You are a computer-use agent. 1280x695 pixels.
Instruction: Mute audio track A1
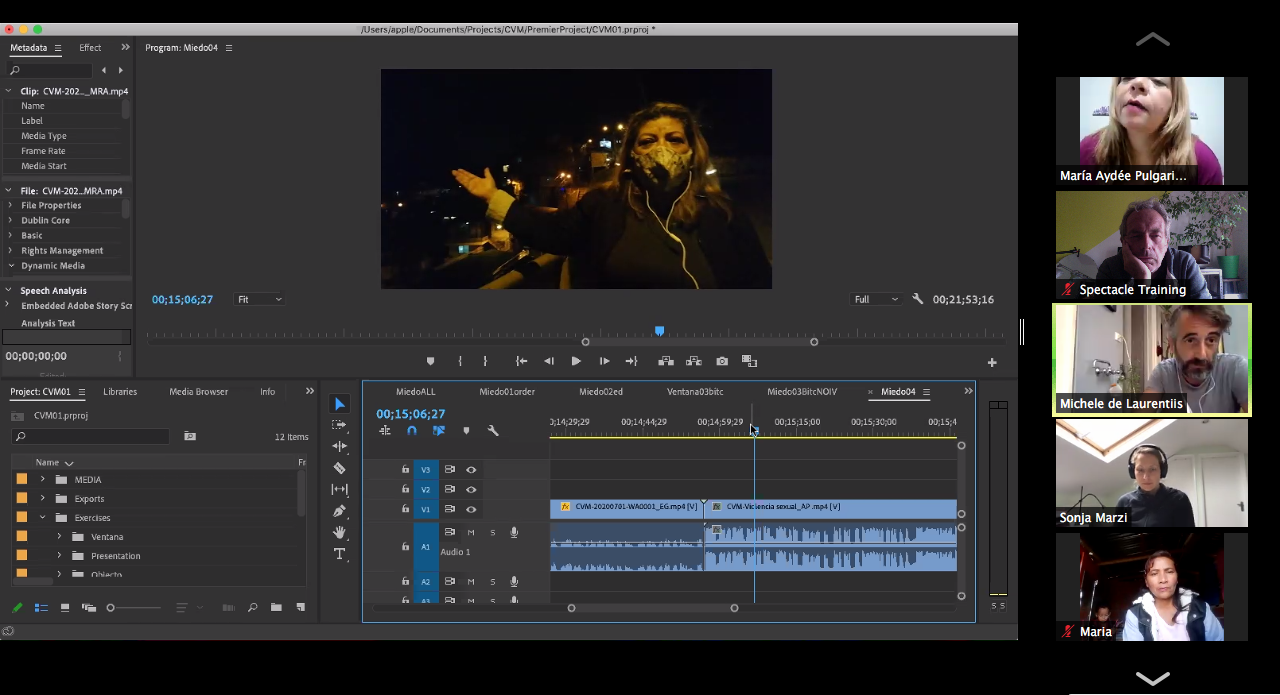tap(471, 532)
